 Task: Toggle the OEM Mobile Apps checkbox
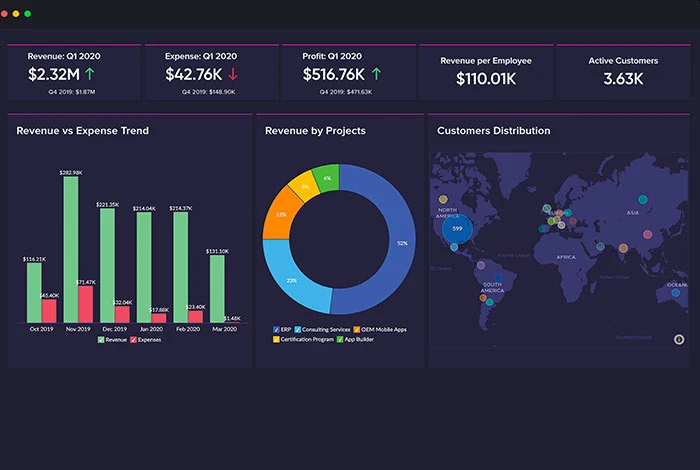[355, 329]
